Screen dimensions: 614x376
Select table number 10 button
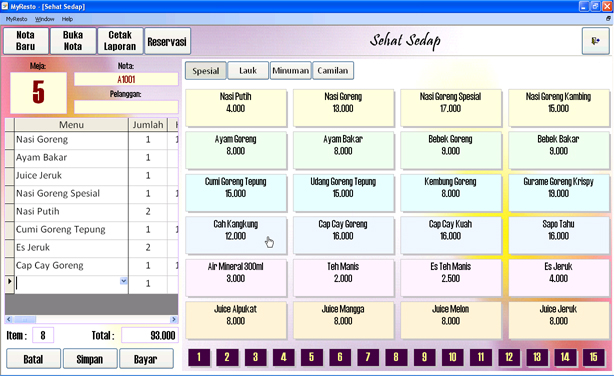(453, 357)
